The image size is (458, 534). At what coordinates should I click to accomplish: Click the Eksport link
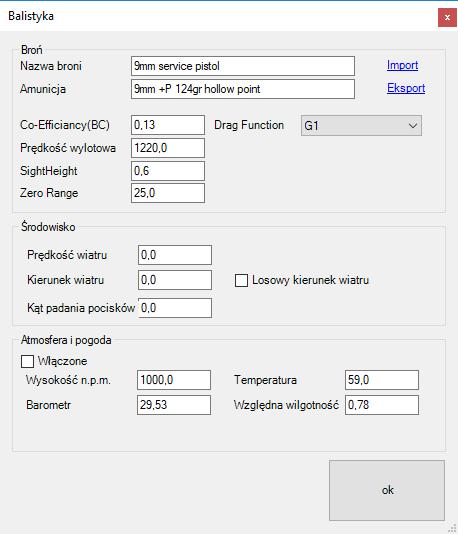(x=406, y=88)
